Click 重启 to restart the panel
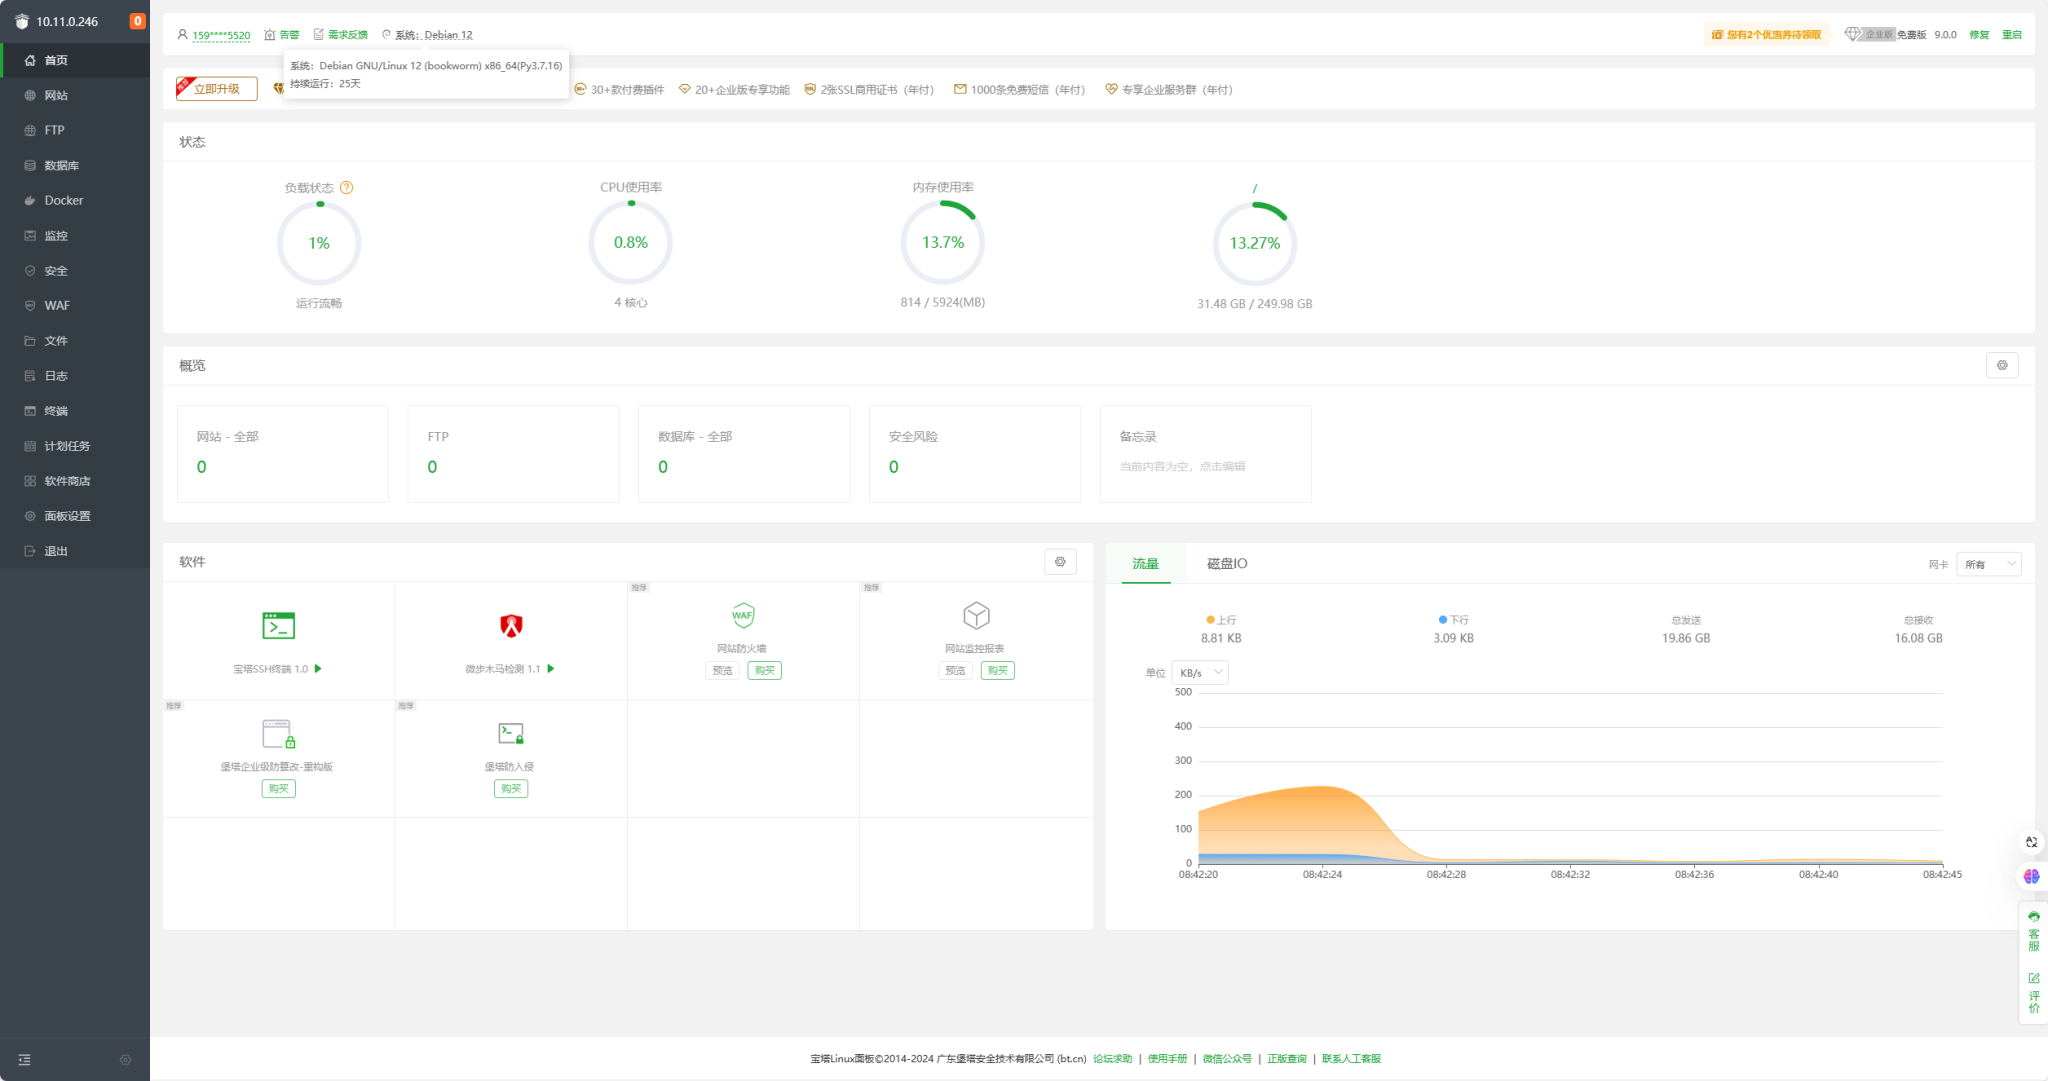Screen dimensions: 2048x1081 [x=2012, y=33]
